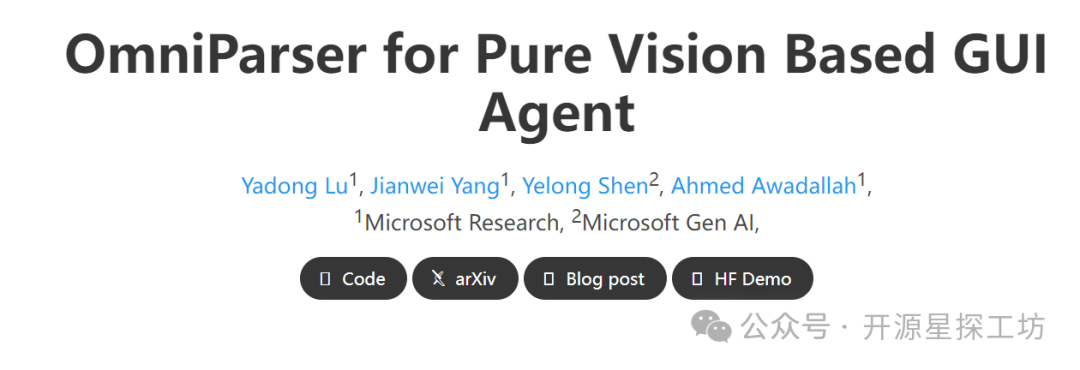
Task: Click the icon inside the Blog post button
Action: 549,279
